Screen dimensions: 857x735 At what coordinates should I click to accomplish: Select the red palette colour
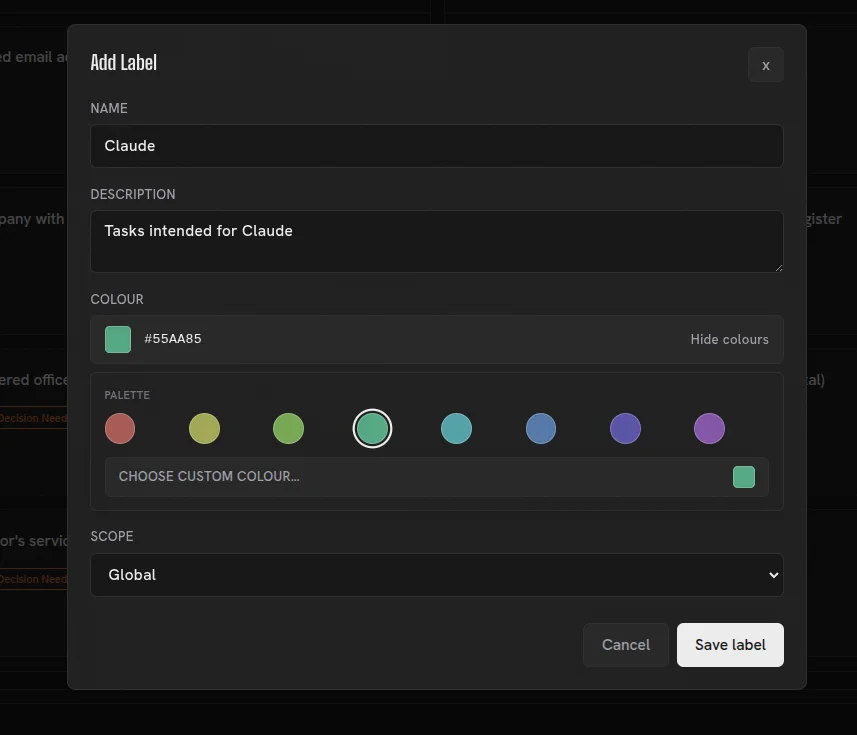pos(120,428)
